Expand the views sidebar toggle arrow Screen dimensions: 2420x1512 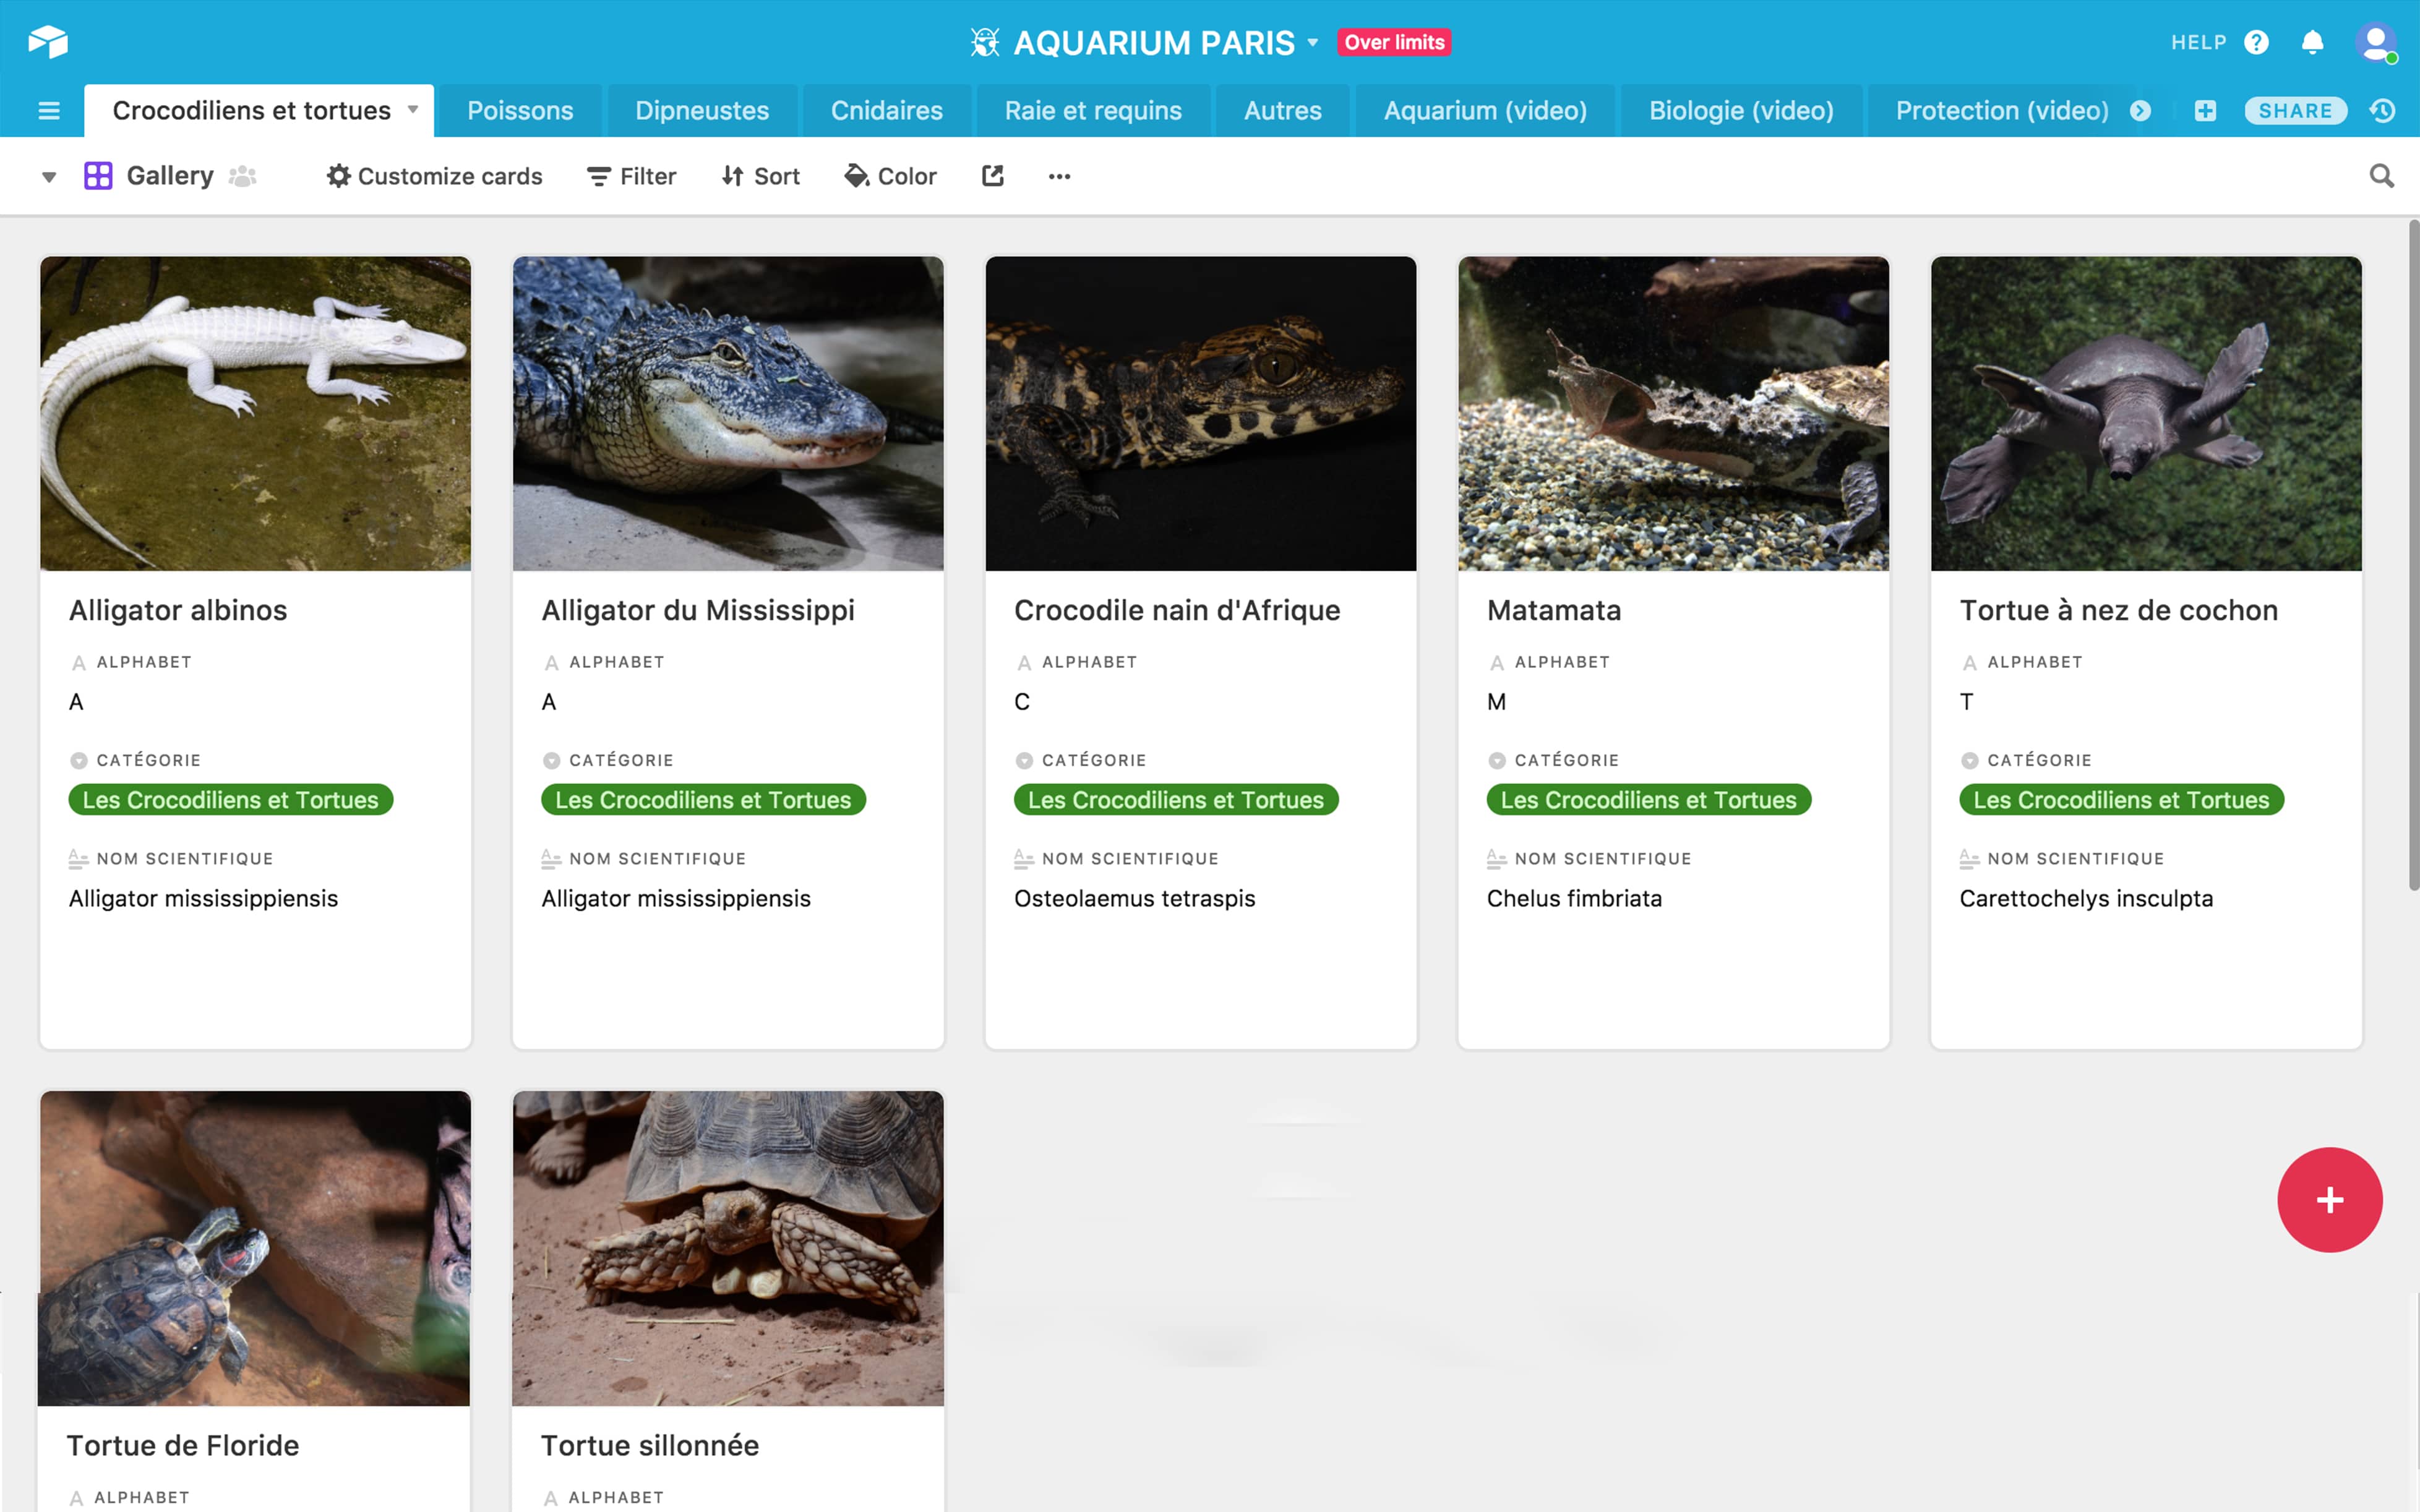point(48,177)
